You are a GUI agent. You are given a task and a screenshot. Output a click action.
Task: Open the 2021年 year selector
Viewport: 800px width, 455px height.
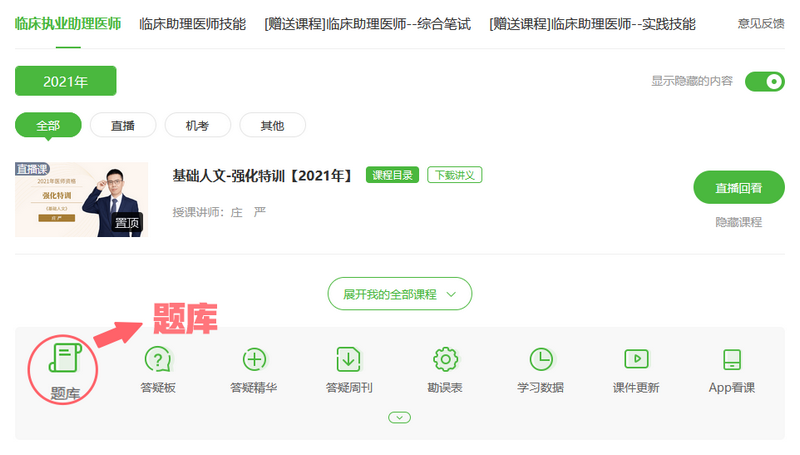tap(66, 81)
